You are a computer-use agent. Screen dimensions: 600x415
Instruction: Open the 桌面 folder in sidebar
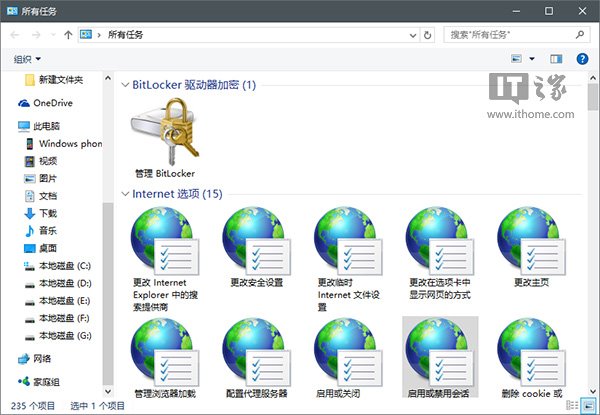pos(41,248)
